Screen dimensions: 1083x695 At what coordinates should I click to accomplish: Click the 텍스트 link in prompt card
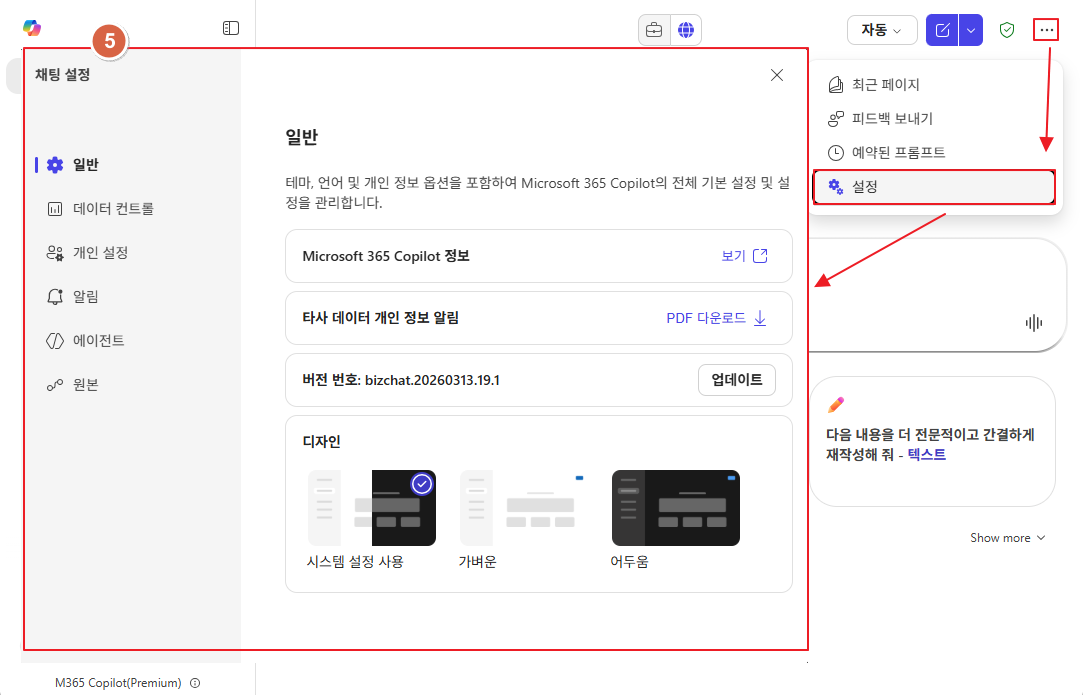pyautogui.click(x=926, y=455)
